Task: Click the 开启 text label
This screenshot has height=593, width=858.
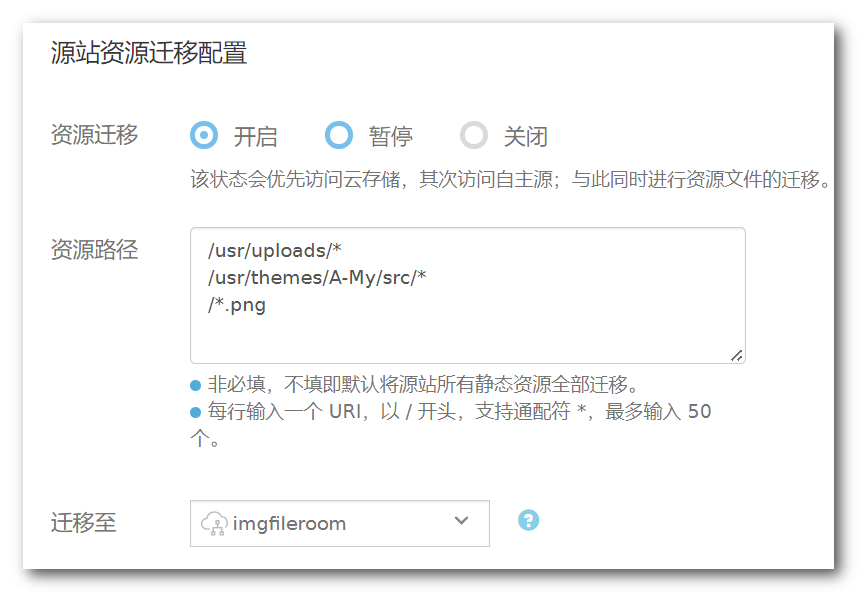Action: (256, 137)
